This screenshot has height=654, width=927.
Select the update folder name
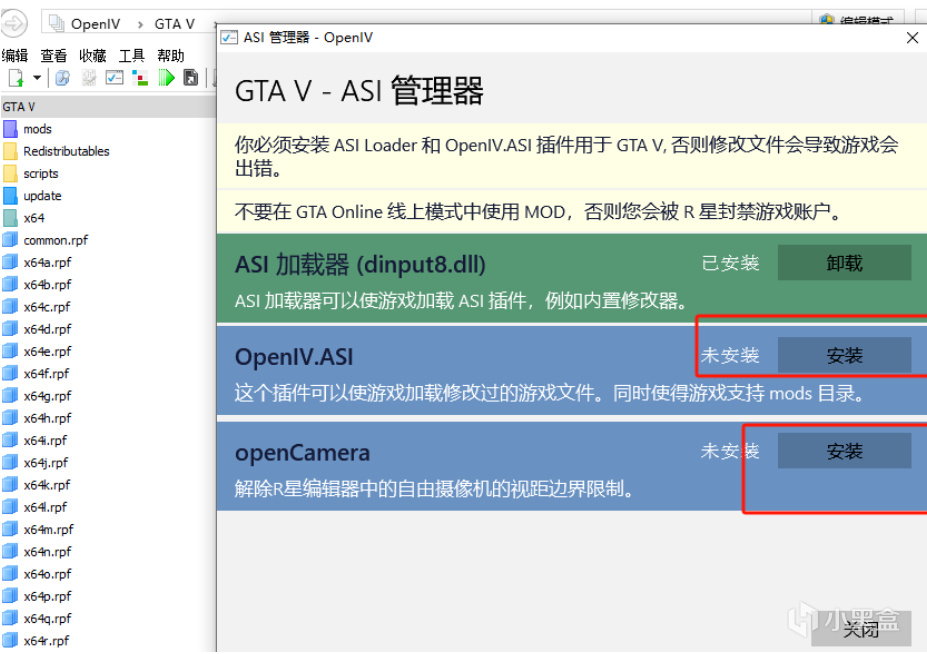(x=42, y=196)
